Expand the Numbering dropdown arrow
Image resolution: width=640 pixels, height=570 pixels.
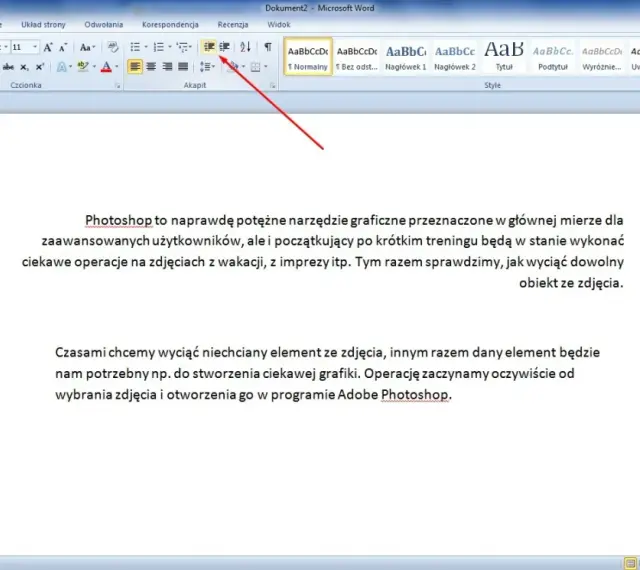[x=170, y=47]
